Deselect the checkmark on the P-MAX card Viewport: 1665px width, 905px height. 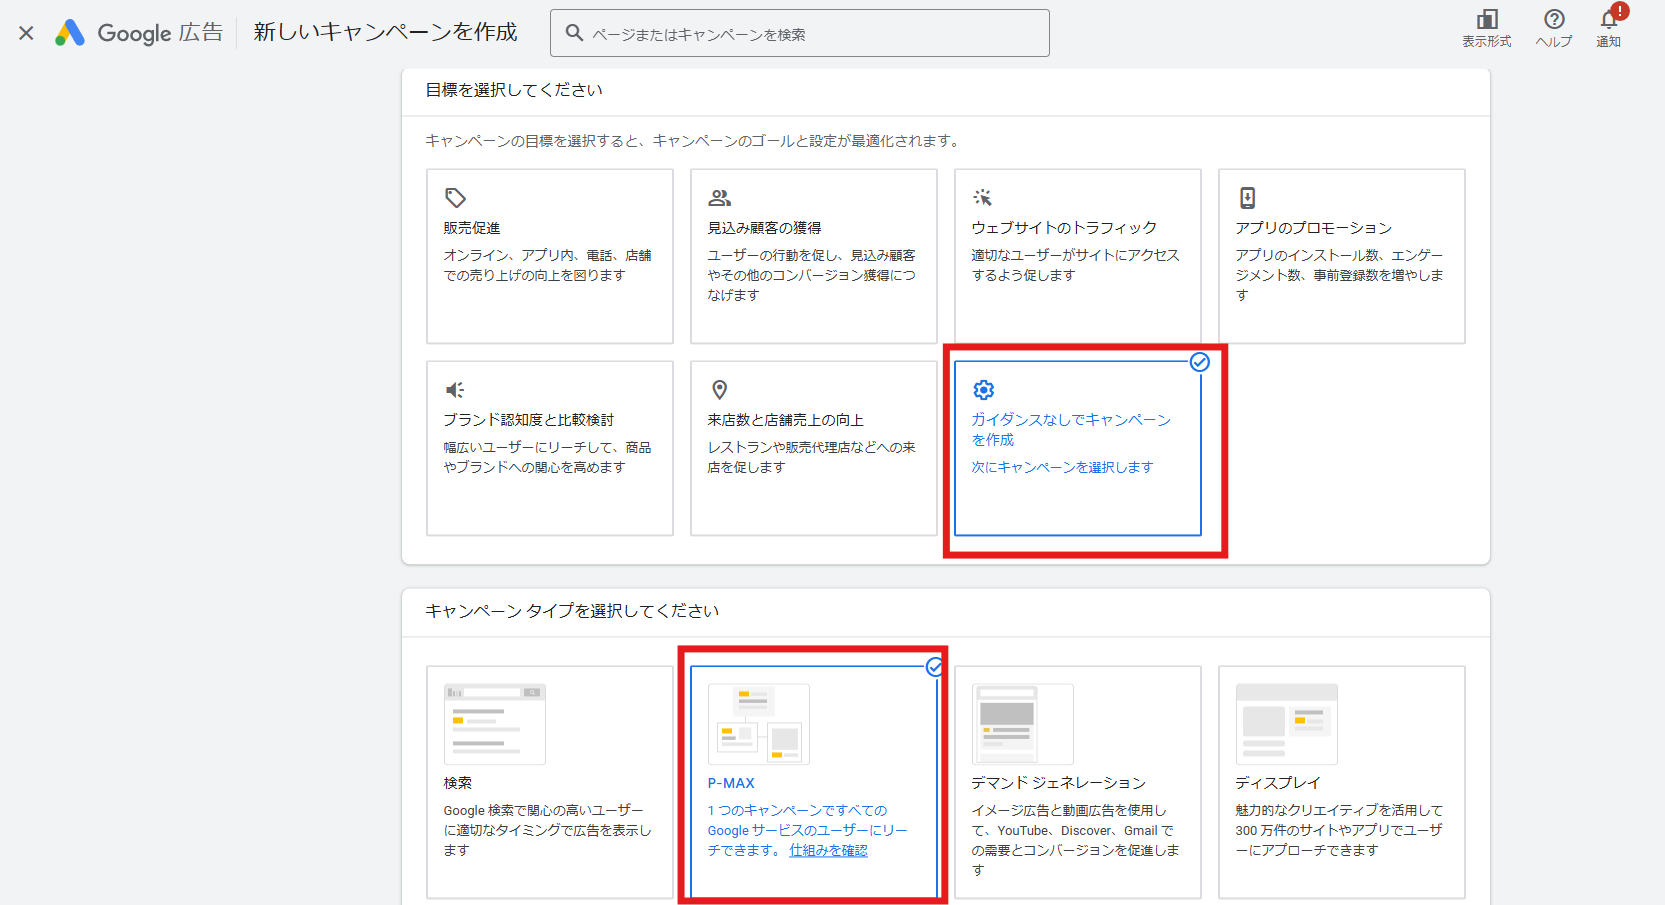click(x=935, y=667)
